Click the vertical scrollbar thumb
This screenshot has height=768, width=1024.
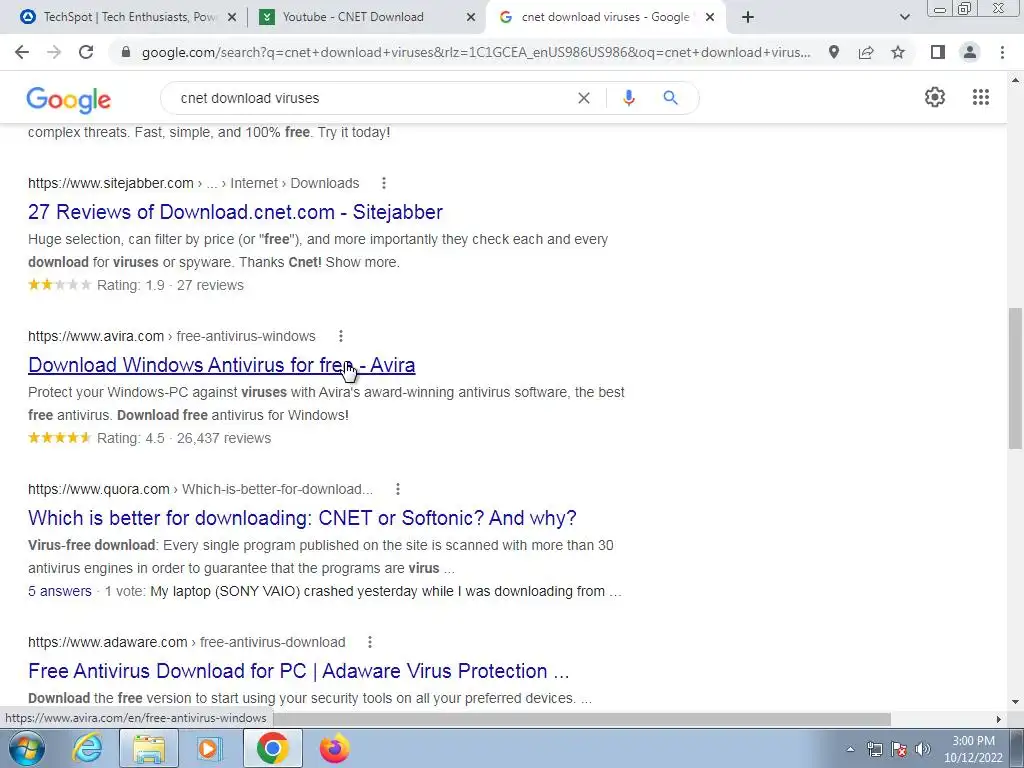1015,377
